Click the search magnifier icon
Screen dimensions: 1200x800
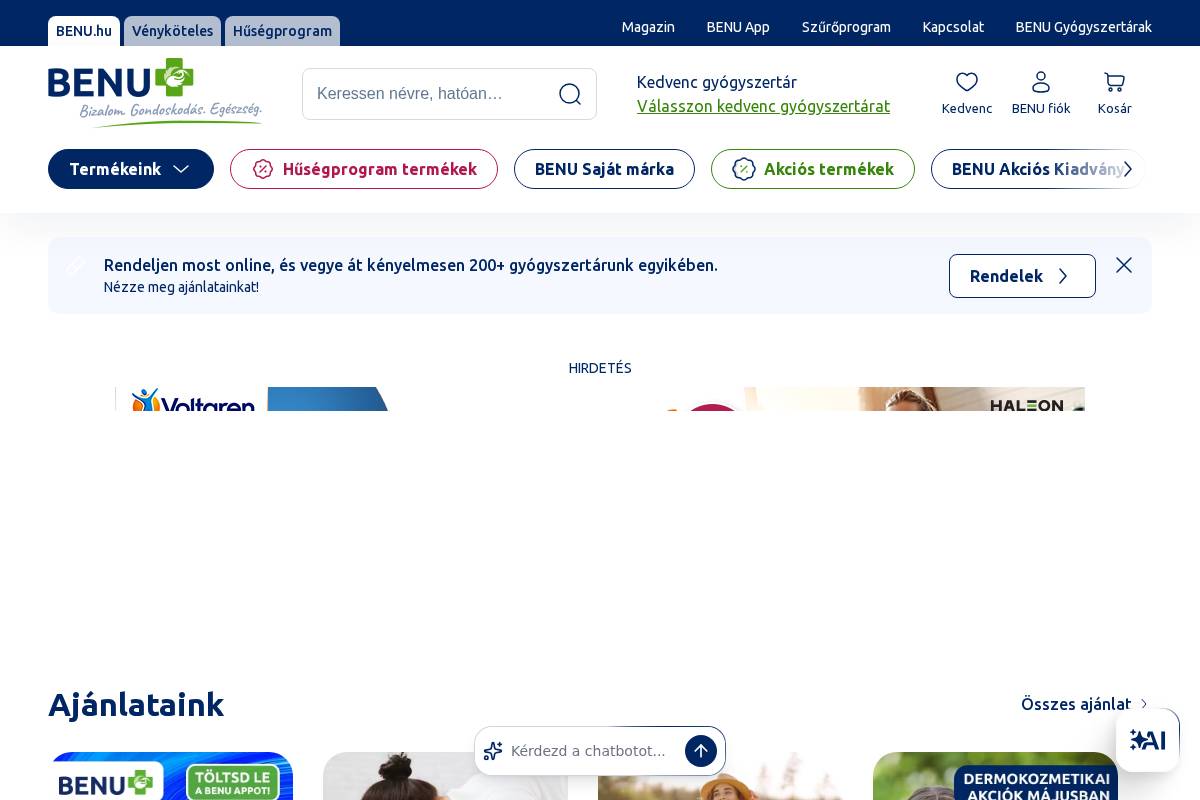570,94
